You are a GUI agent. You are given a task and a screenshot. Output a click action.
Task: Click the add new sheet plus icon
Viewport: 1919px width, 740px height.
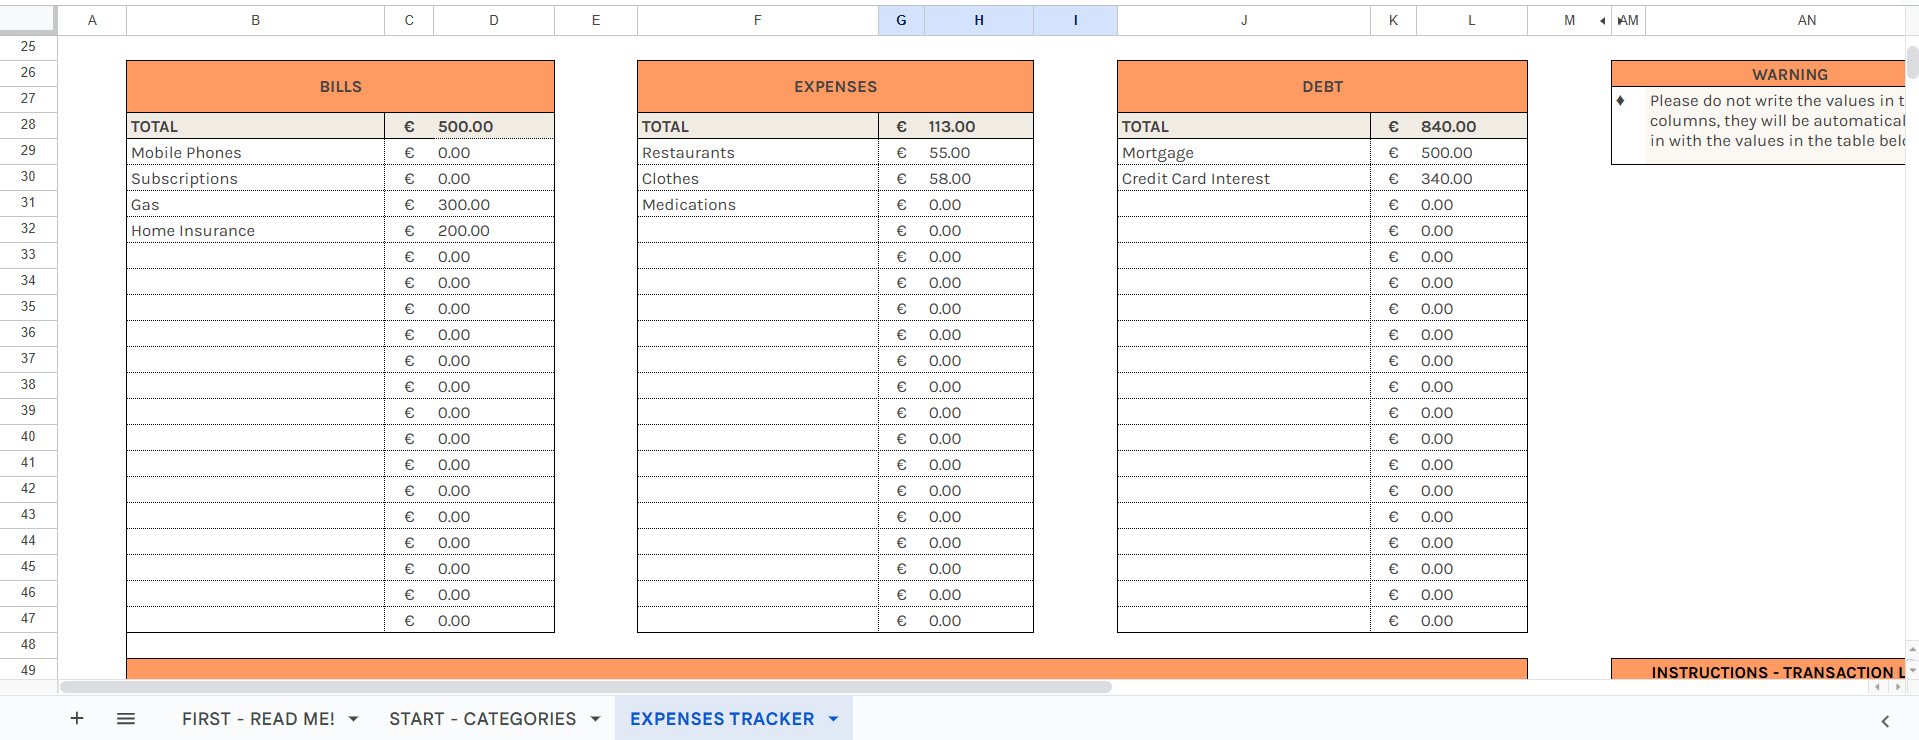click(x=77, y=718)
